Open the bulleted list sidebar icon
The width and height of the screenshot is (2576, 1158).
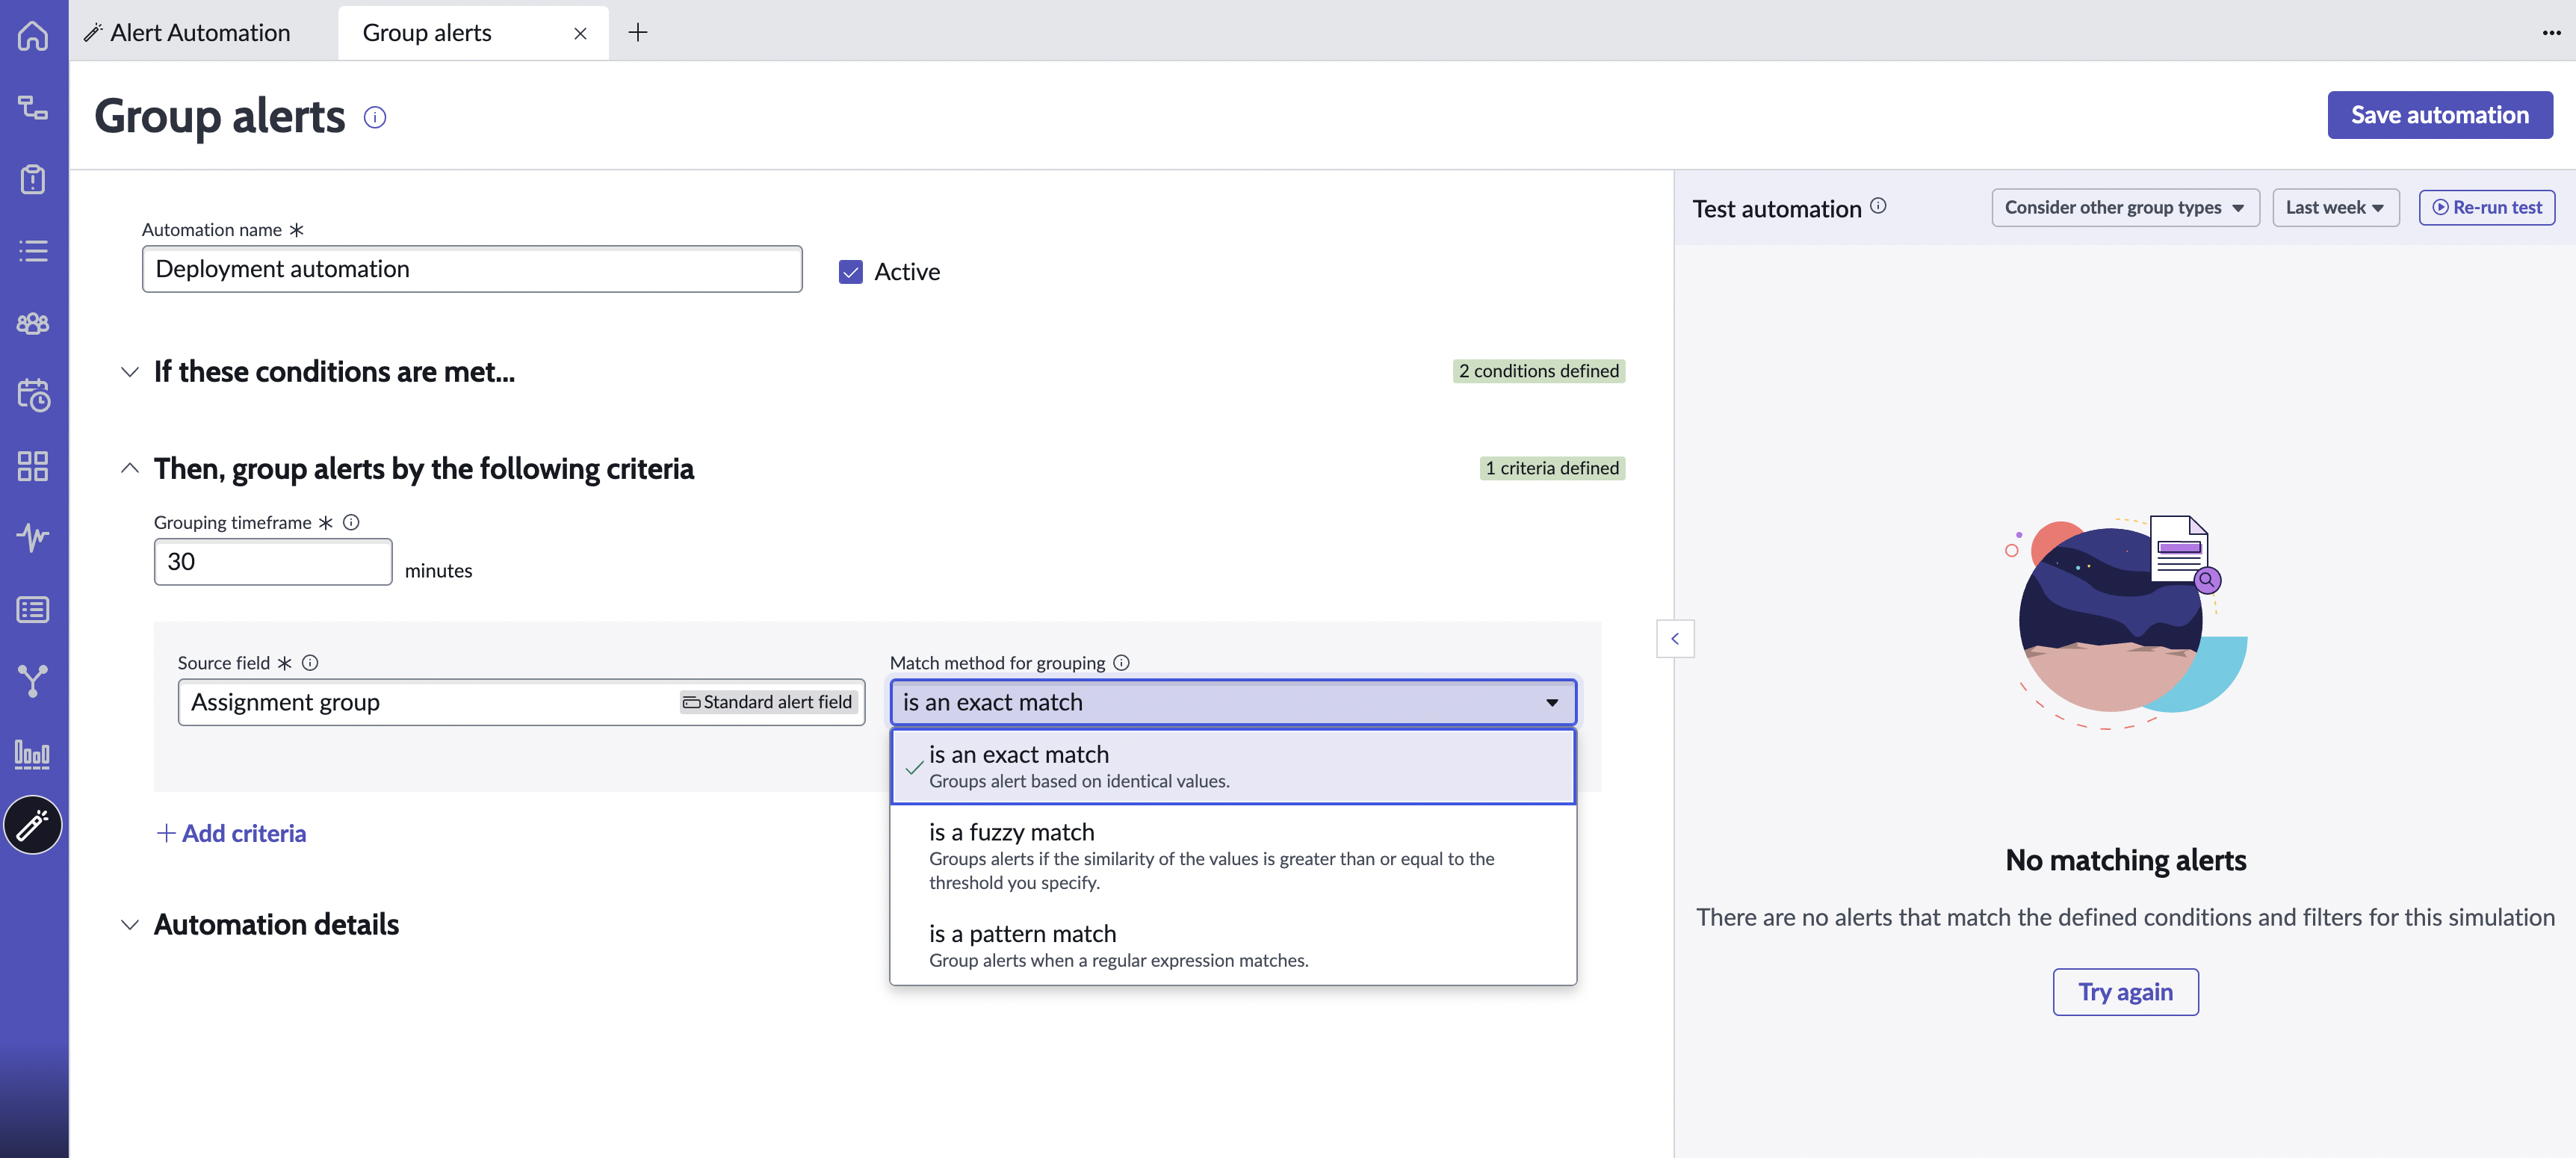coord(33,251)
